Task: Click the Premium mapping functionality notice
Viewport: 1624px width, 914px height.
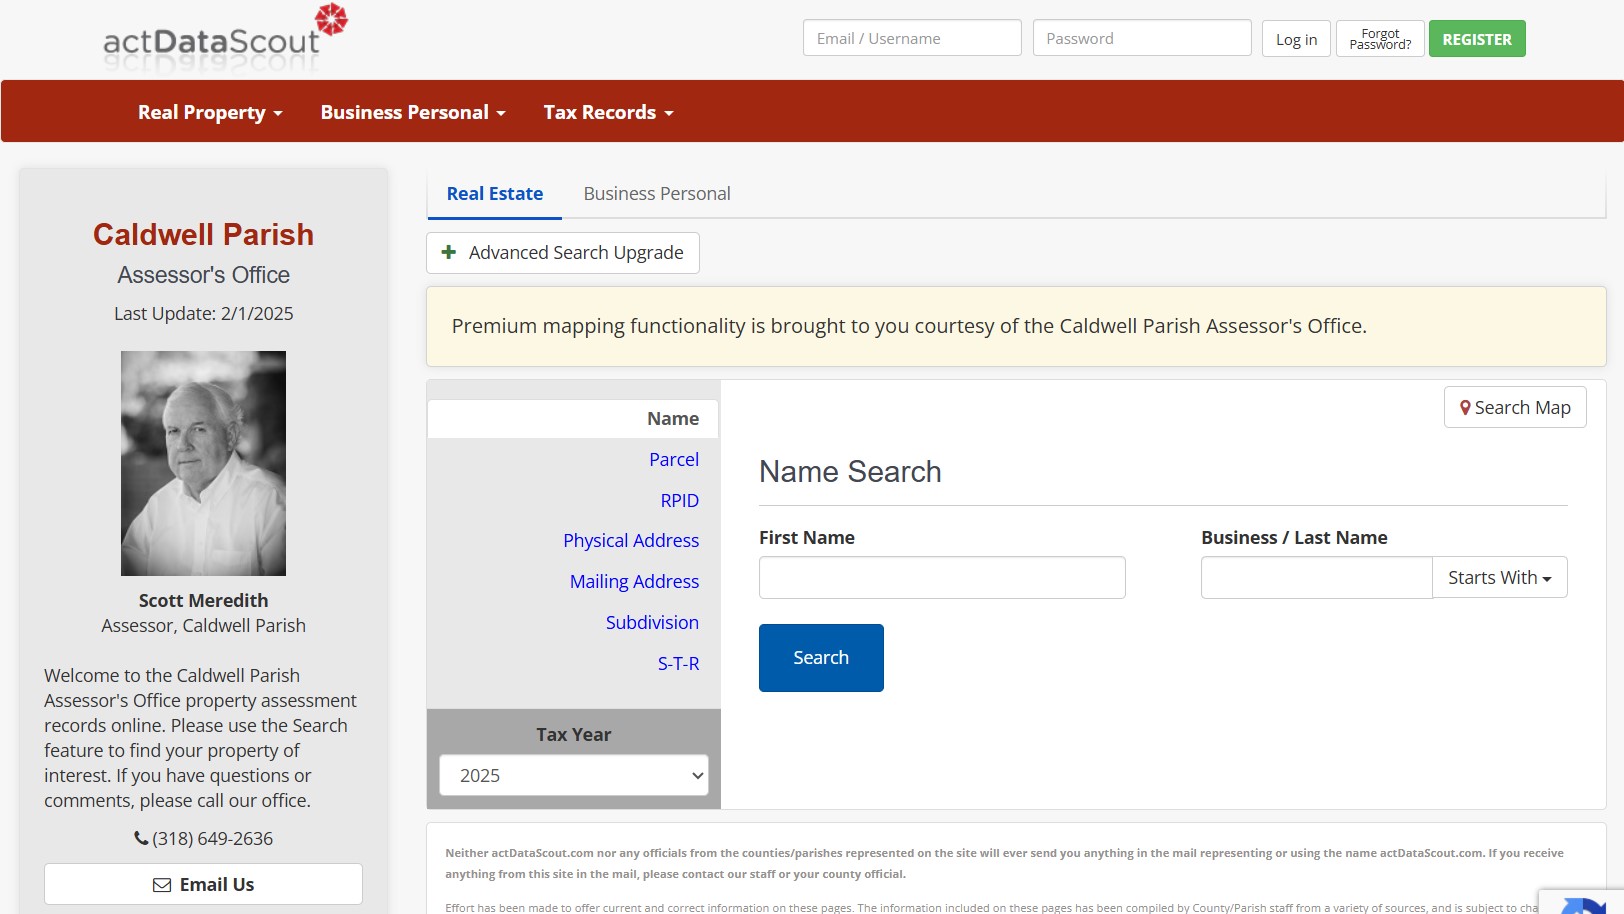Action: tap(1016, 326)
